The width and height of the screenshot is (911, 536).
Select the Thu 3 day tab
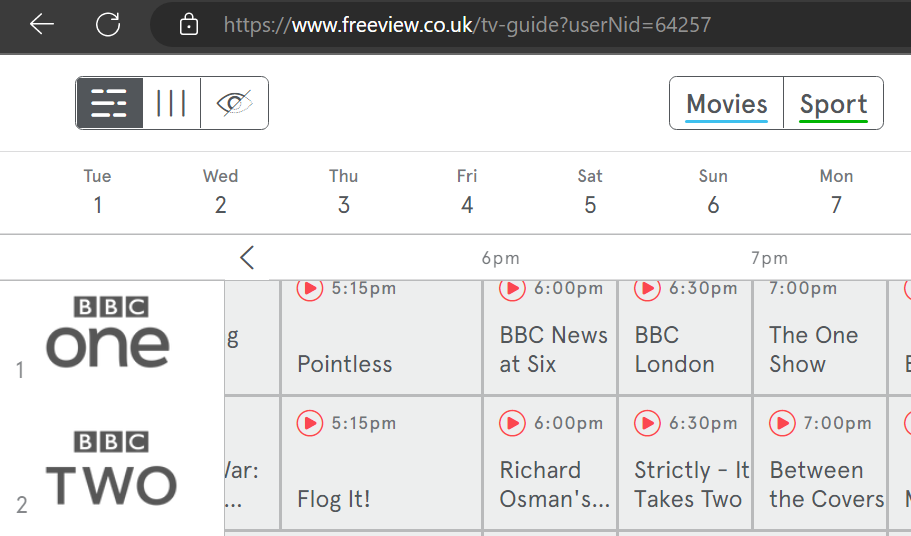pyautogui.click(x=343, y=192)
